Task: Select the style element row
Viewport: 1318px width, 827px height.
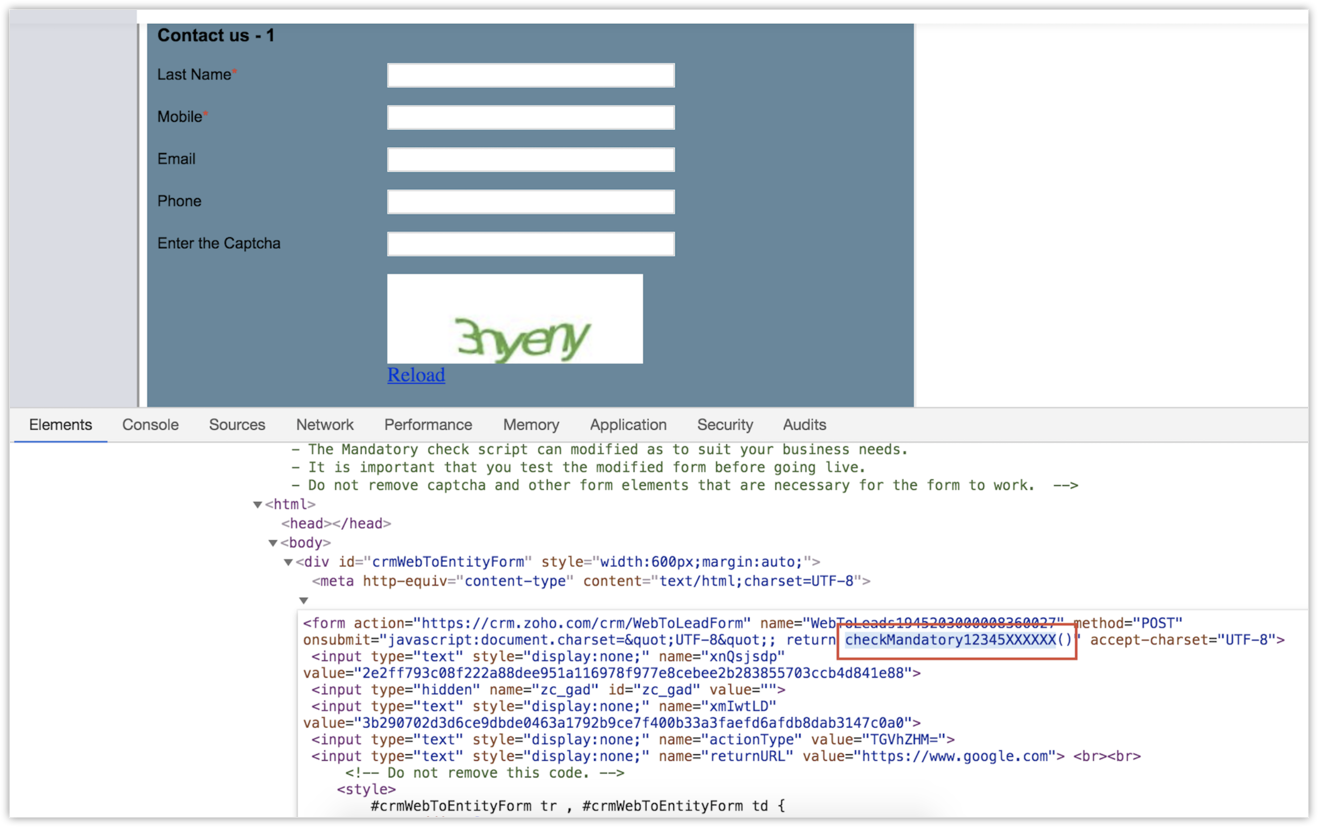Action: pyautogui.click(x=367, y=790)
